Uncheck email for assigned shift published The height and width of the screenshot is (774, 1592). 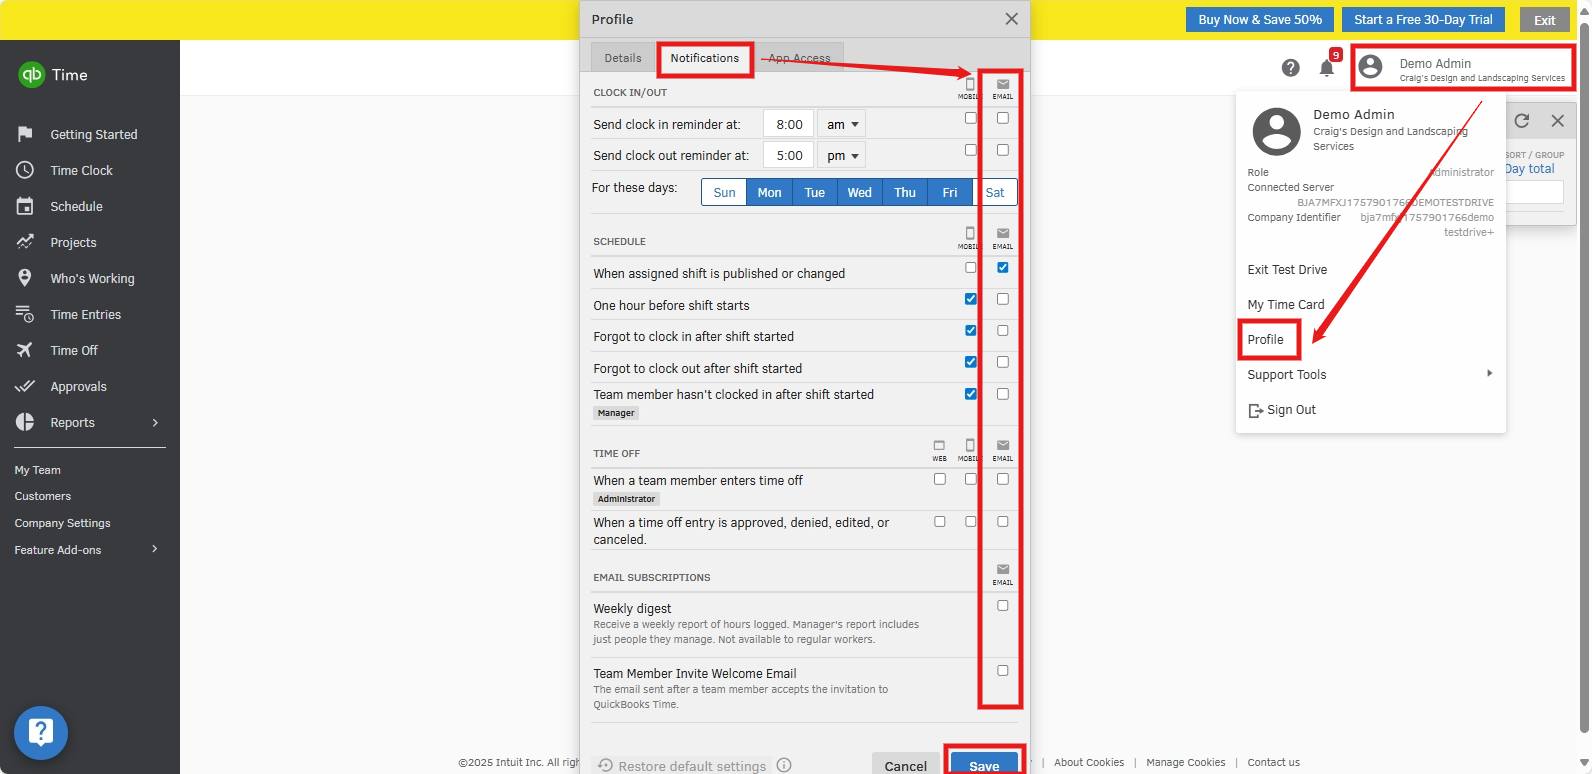point(1002,268)
